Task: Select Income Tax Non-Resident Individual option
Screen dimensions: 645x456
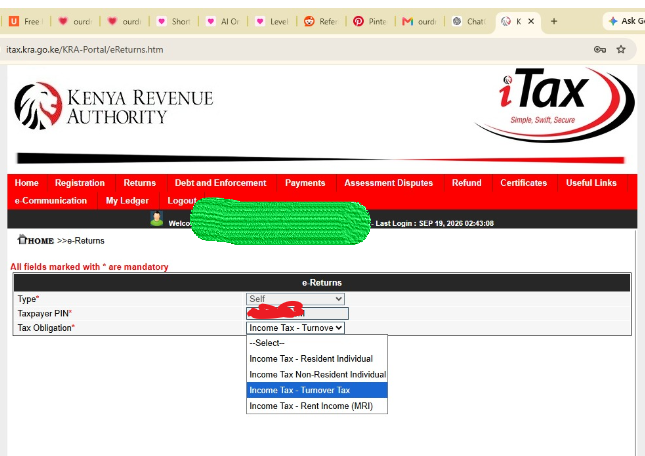Action: [x=317, y=375]
